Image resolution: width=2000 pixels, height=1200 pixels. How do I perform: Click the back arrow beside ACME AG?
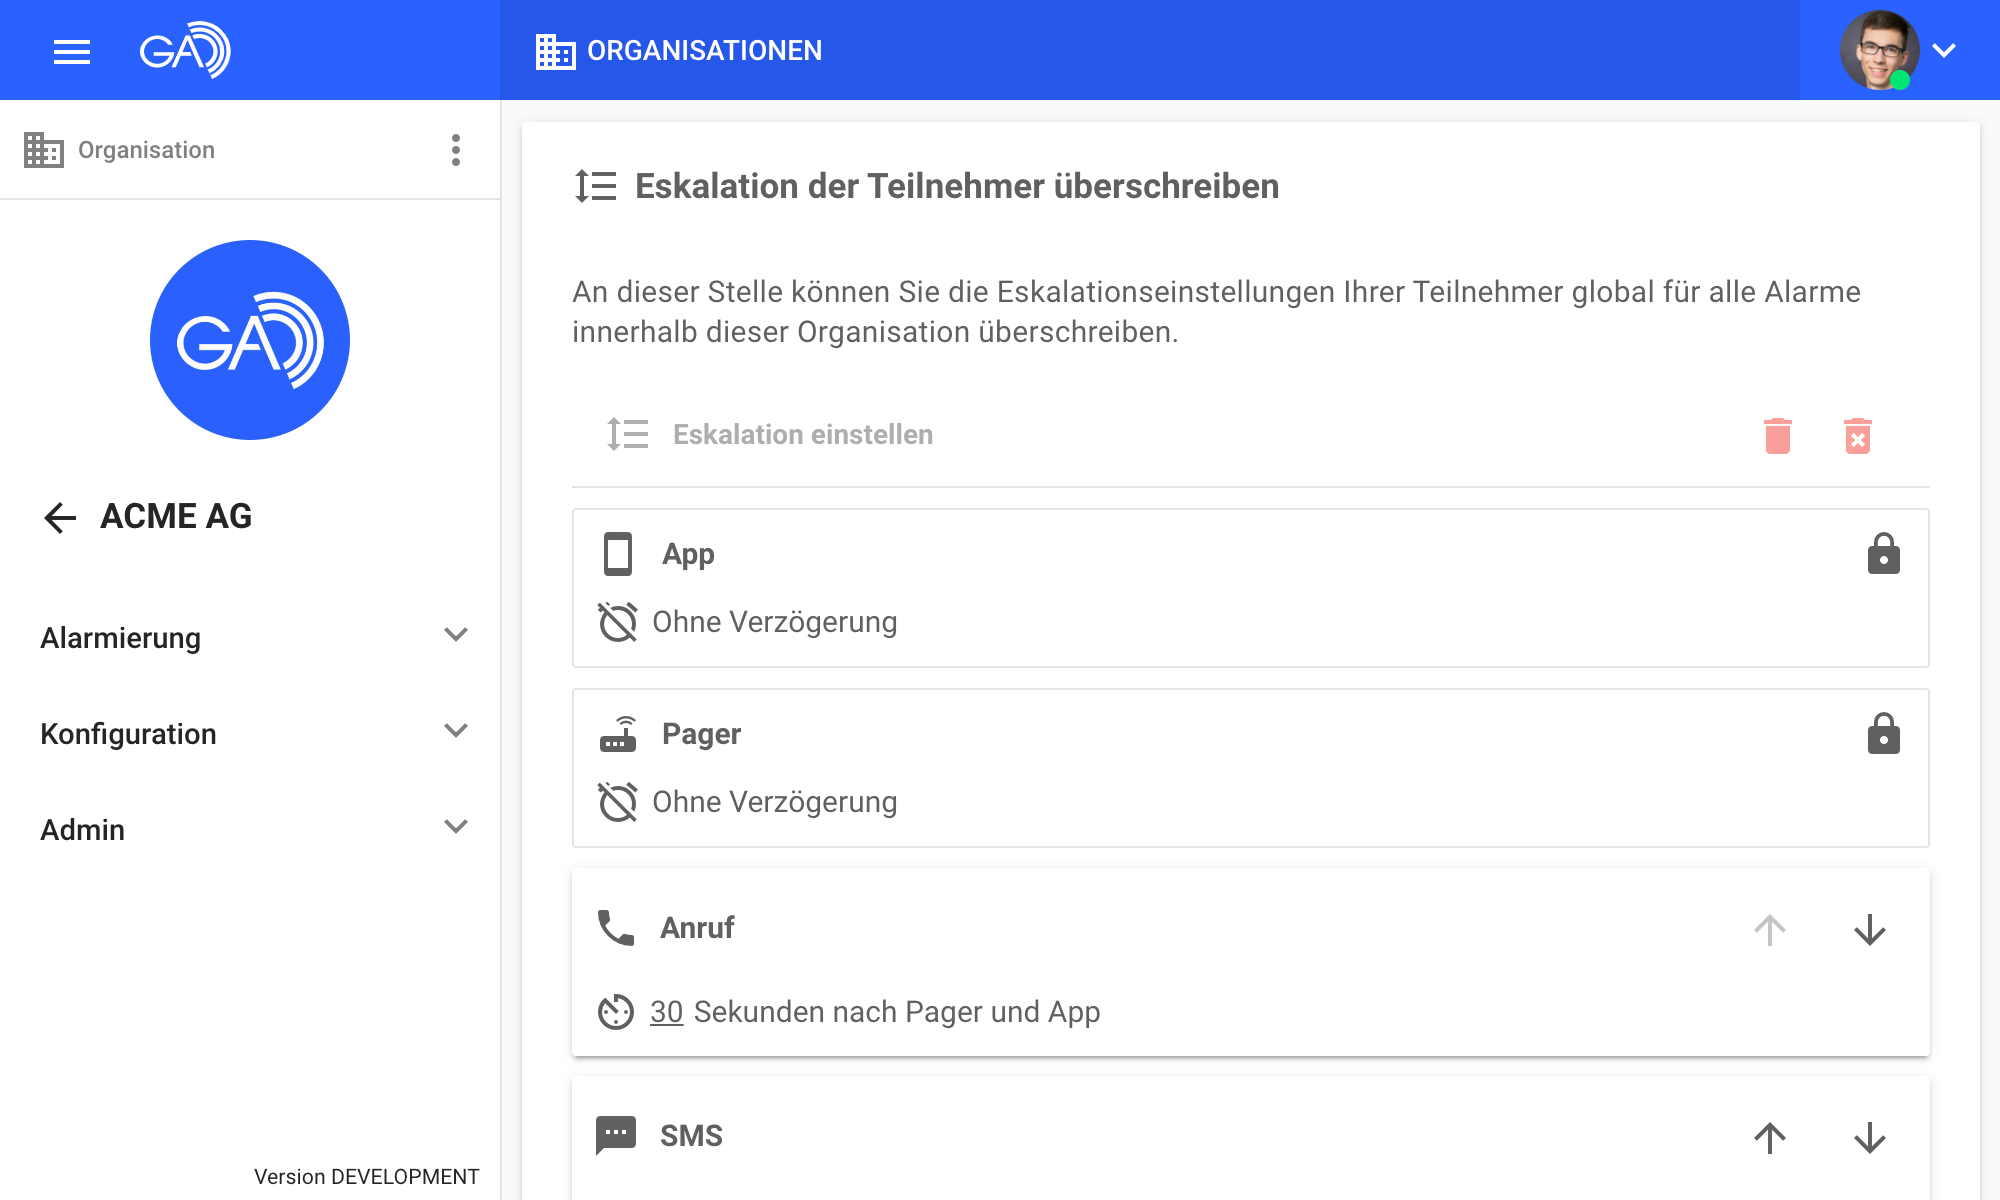(60, 517)
